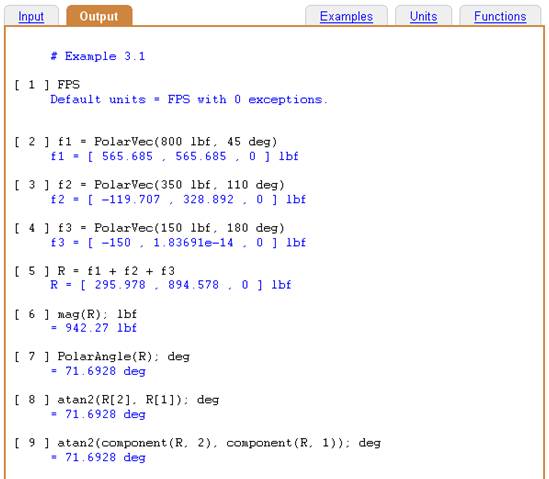
Task: Click the R result vector 295.978
Action: point(171,285)
